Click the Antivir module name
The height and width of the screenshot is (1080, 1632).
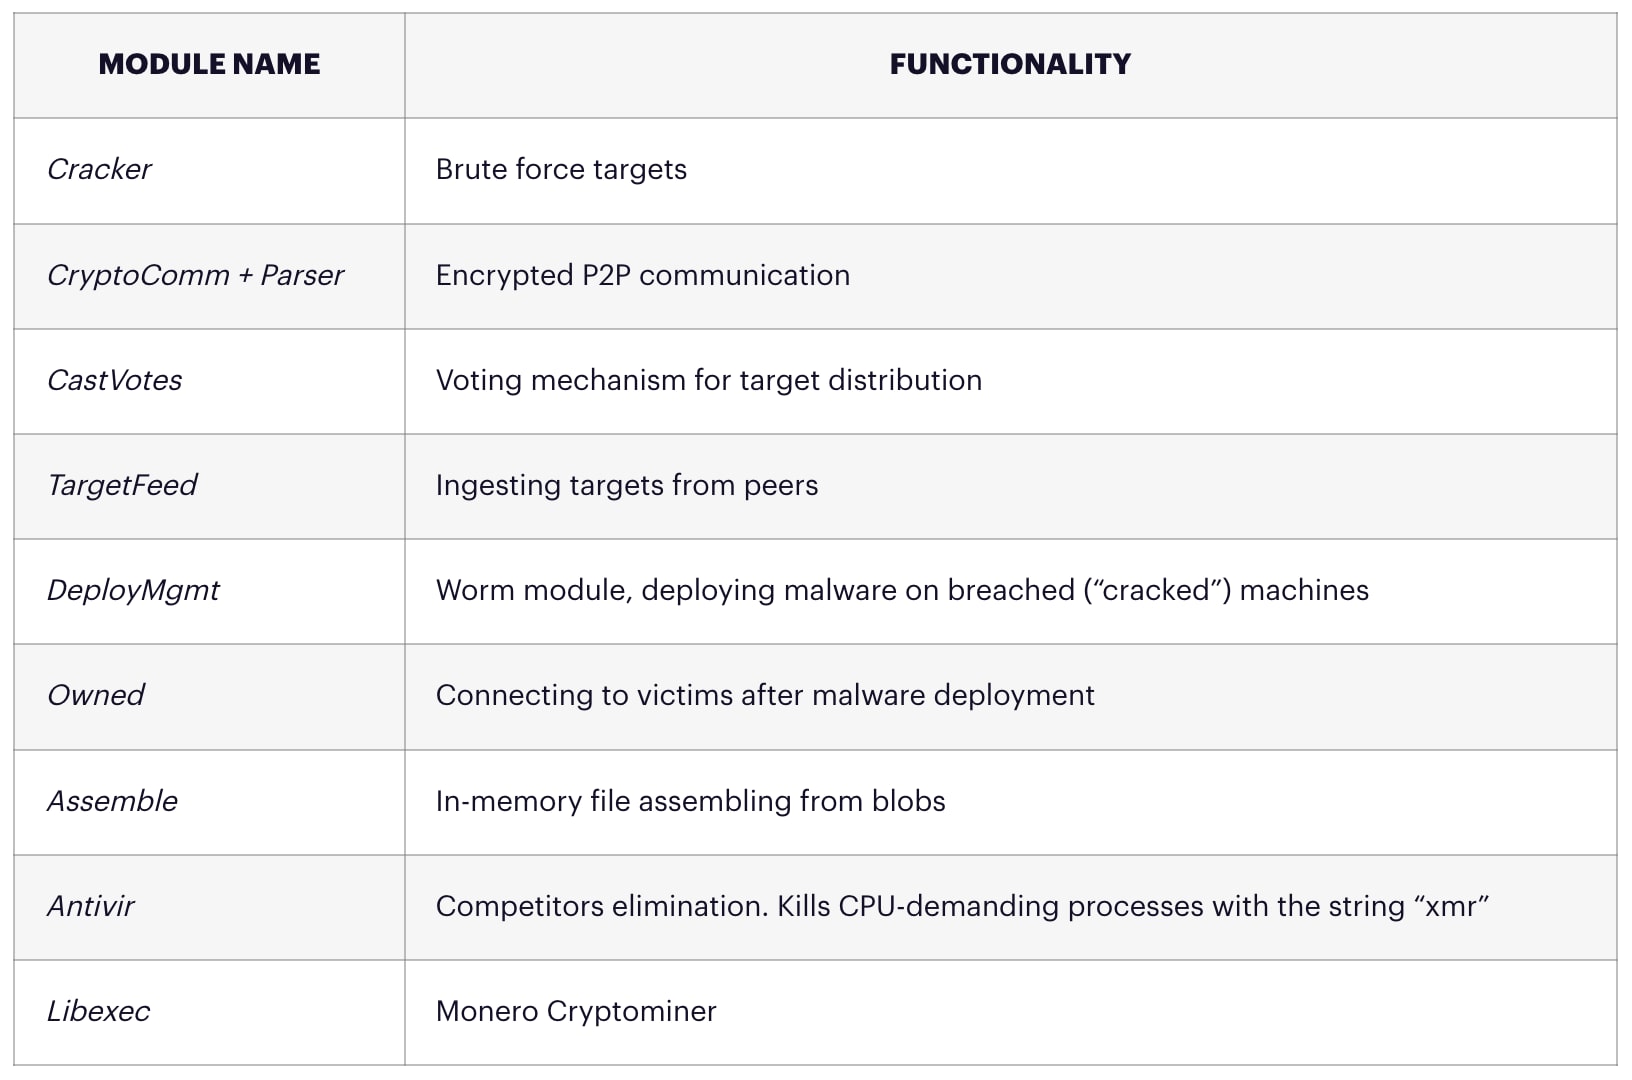pos(91,906)
